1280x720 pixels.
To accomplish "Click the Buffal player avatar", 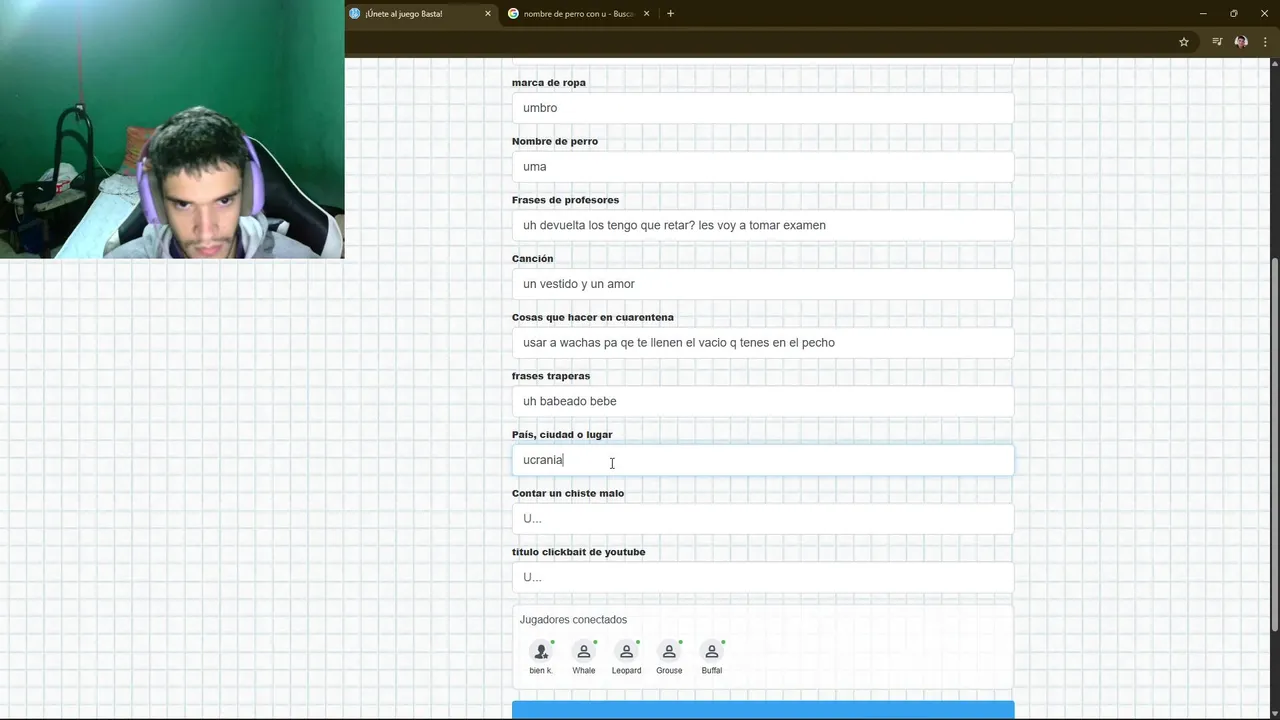I will 711,652.
